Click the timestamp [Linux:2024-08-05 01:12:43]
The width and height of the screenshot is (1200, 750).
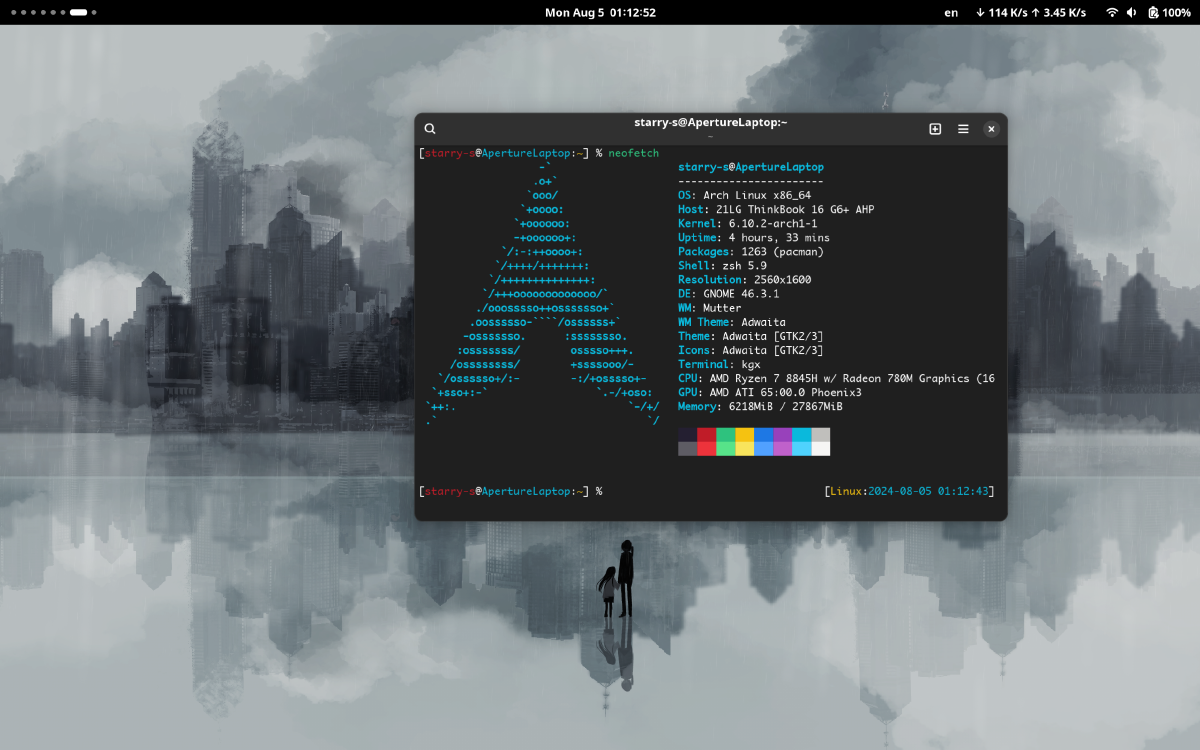[x=909, y=491]
